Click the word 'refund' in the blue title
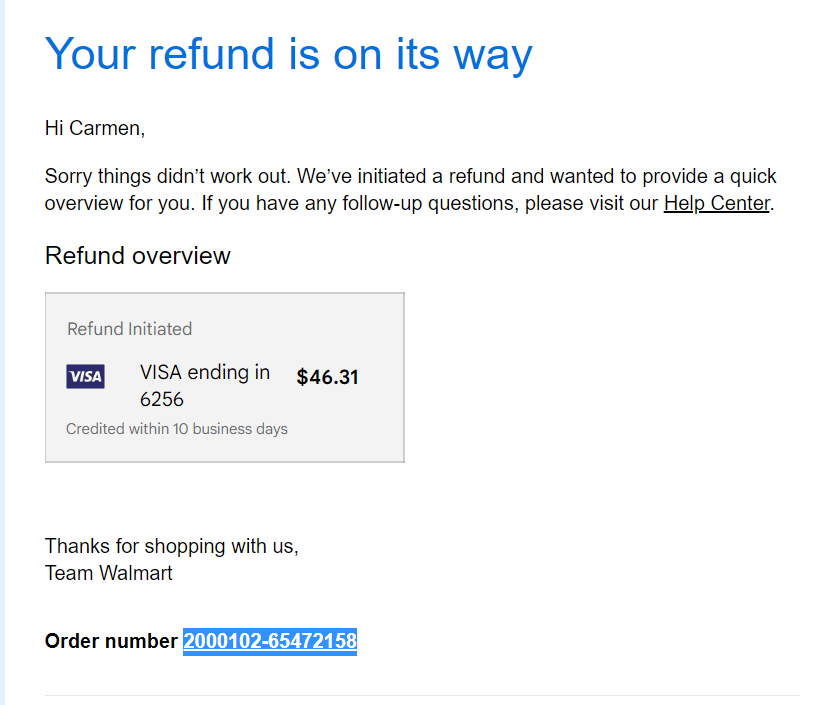This screenshot has width=833, height=705. [x=211, y=54]
